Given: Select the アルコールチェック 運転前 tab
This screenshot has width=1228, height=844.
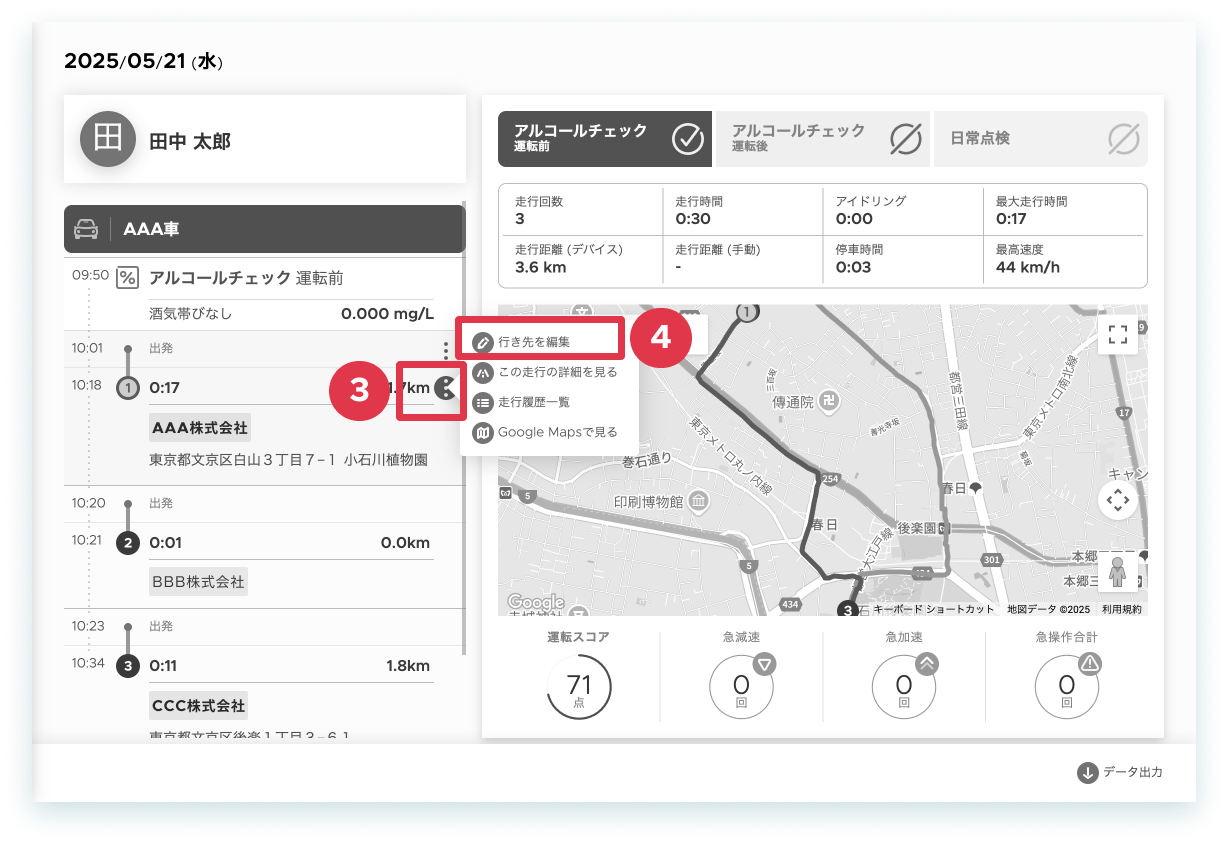Looking at the screenshot, I should point(605,139).
